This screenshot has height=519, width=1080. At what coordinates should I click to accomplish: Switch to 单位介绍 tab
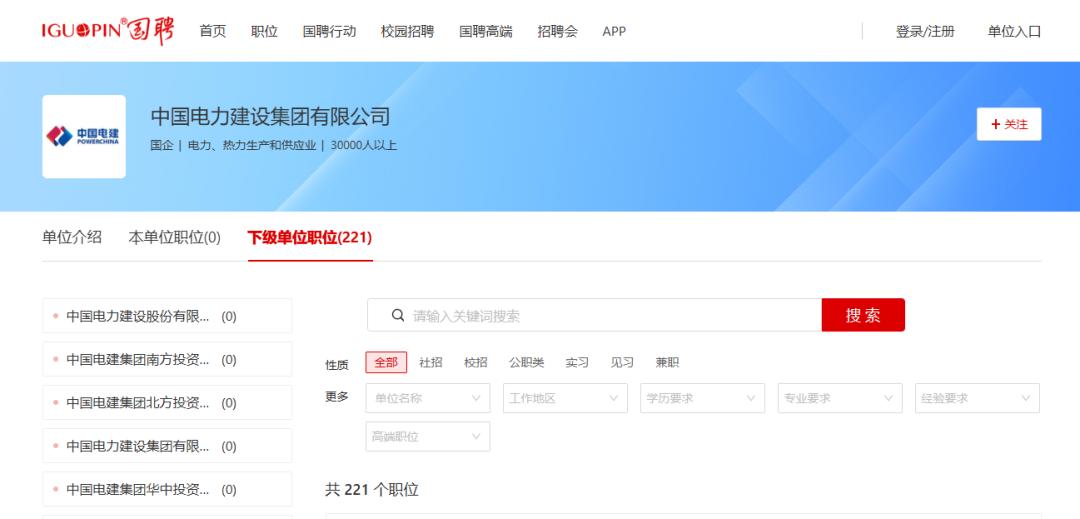point(72,237)
